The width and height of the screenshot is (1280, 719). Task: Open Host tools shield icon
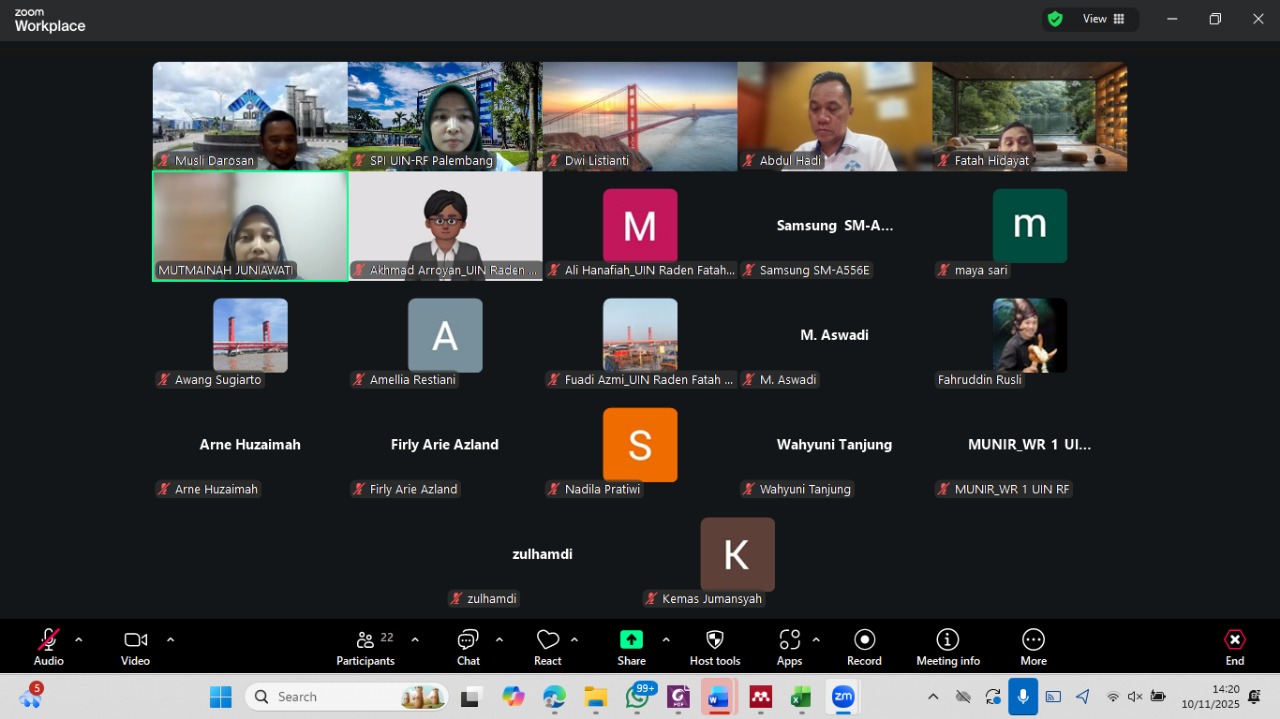(715, 647)
